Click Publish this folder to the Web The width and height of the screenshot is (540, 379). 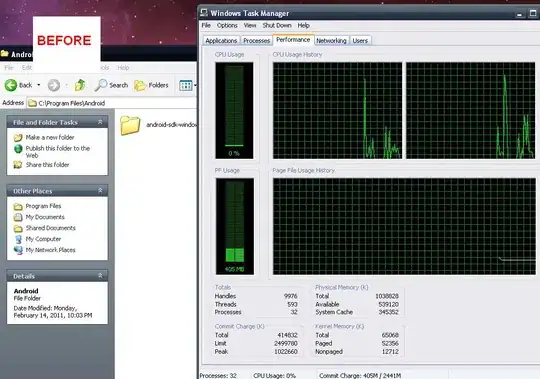(58, 152)
